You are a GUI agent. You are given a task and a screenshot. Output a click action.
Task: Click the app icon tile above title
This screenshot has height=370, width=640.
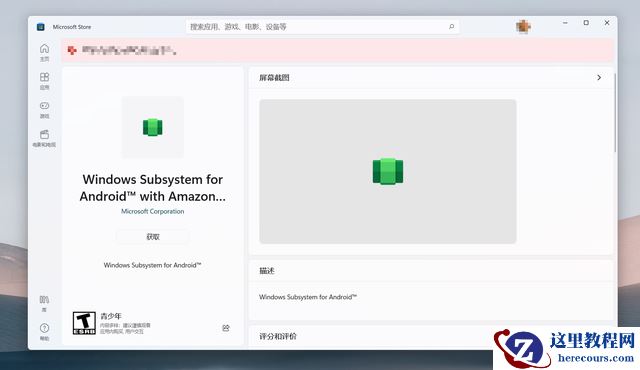[153, 127]
